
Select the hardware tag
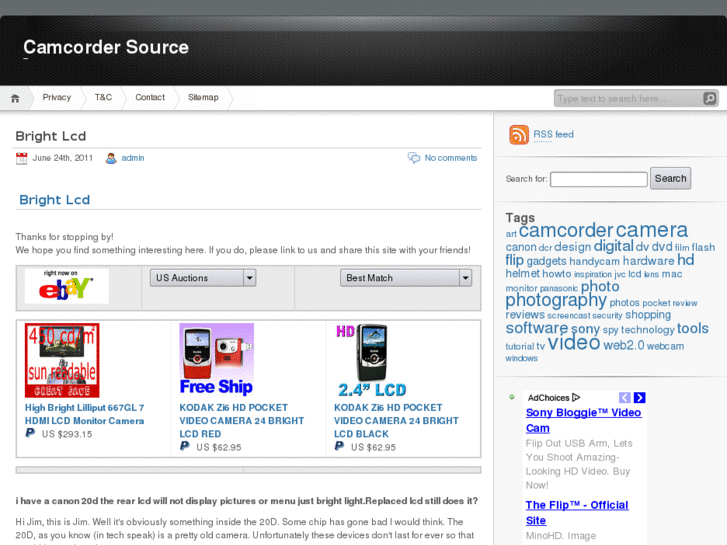648,261
